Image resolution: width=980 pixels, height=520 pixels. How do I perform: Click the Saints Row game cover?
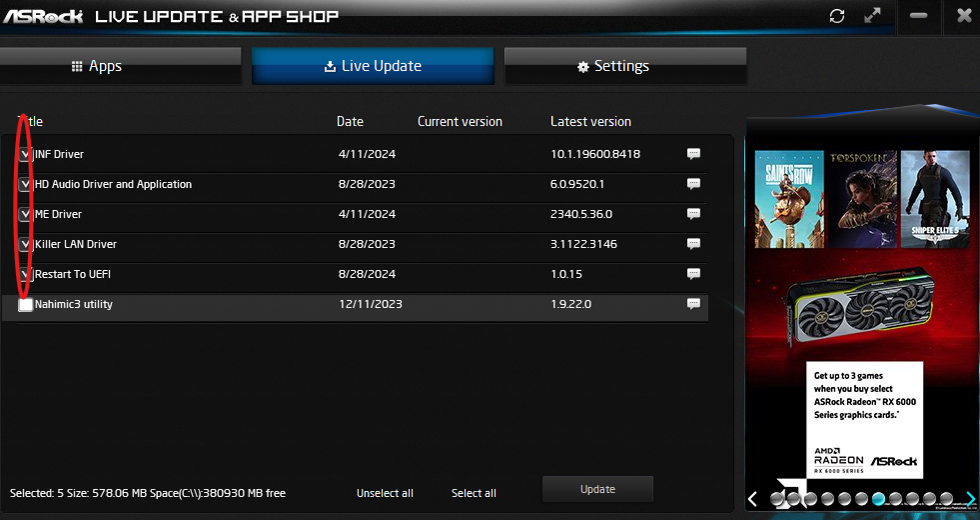pos(789,199)
